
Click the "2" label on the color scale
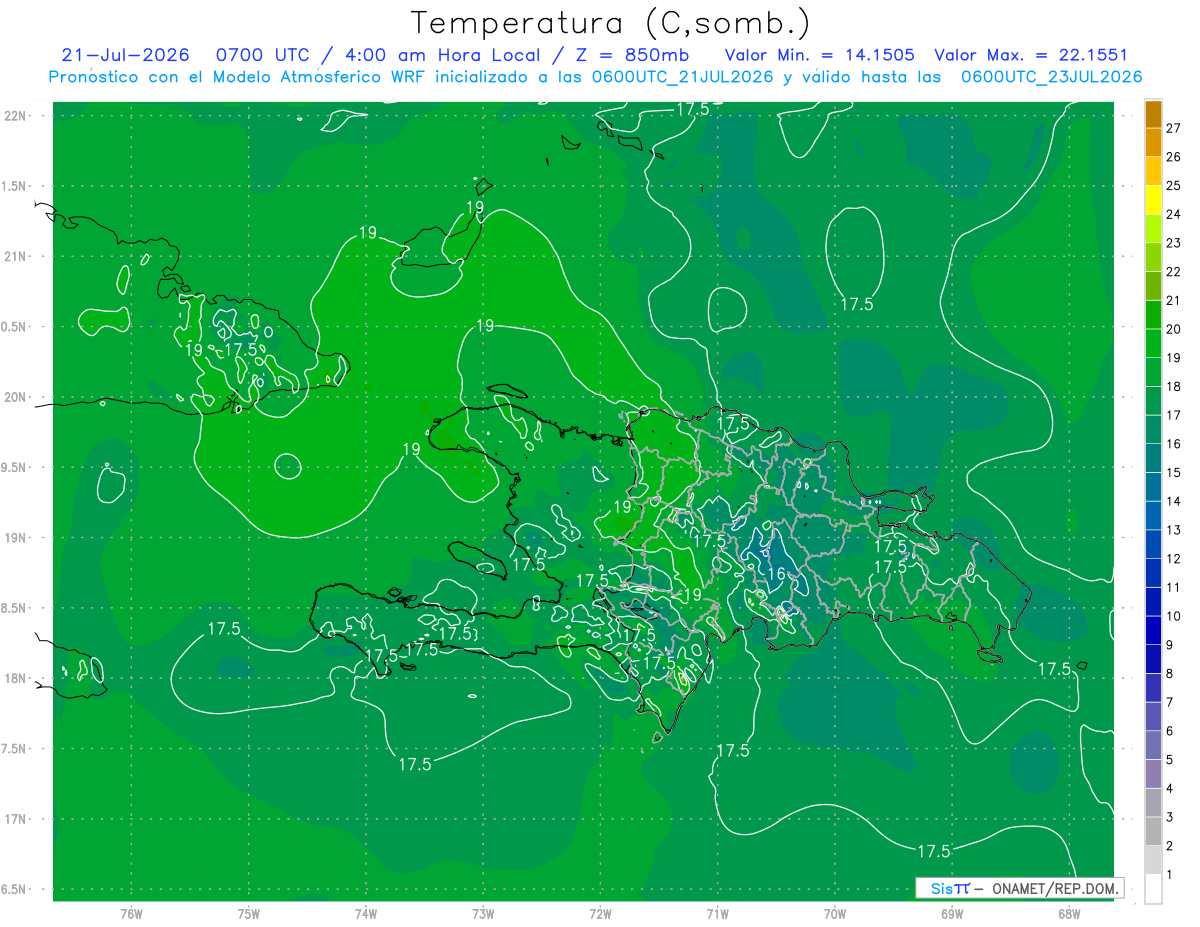[1170, 846]
